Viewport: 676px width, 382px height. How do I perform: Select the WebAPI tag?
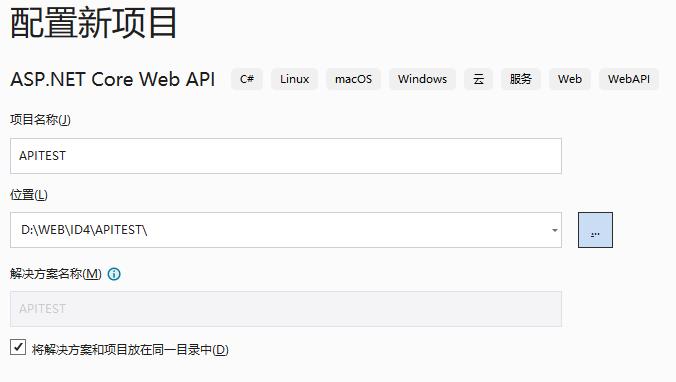[x=629, y=79]
